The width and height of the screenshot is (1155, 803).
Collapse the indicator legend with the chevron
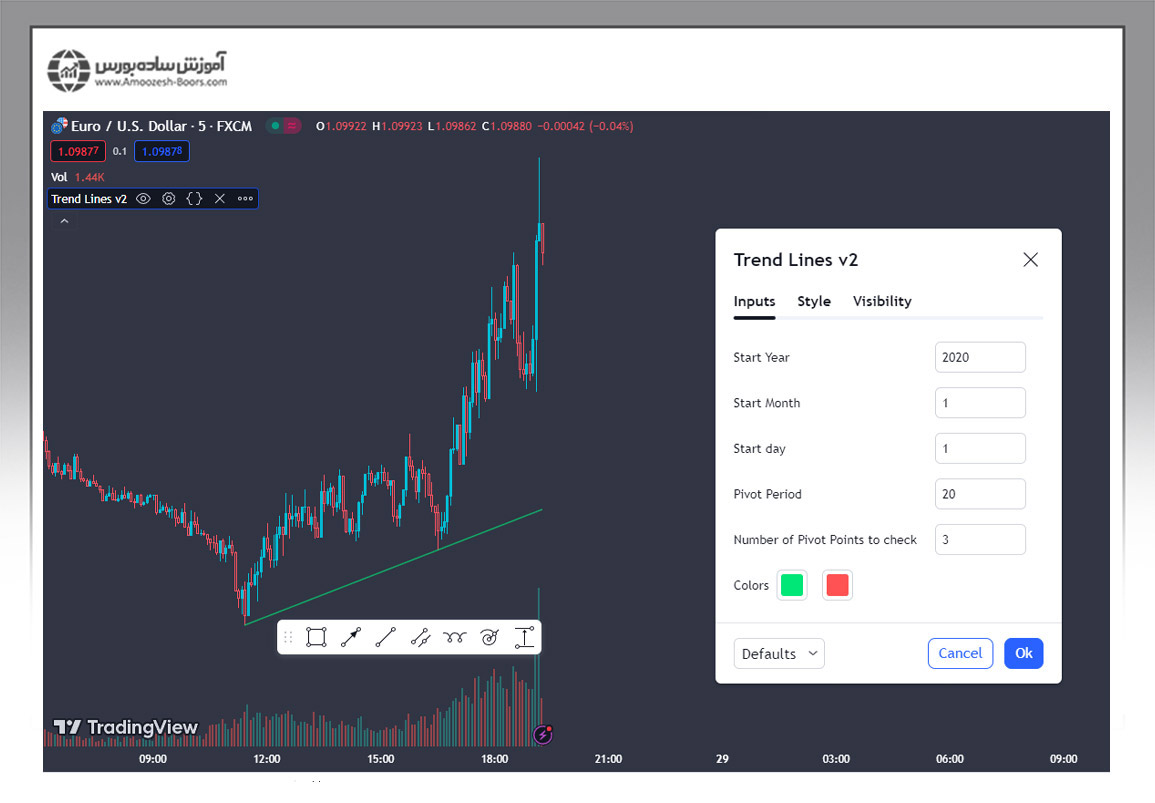[x=64, y=222]
